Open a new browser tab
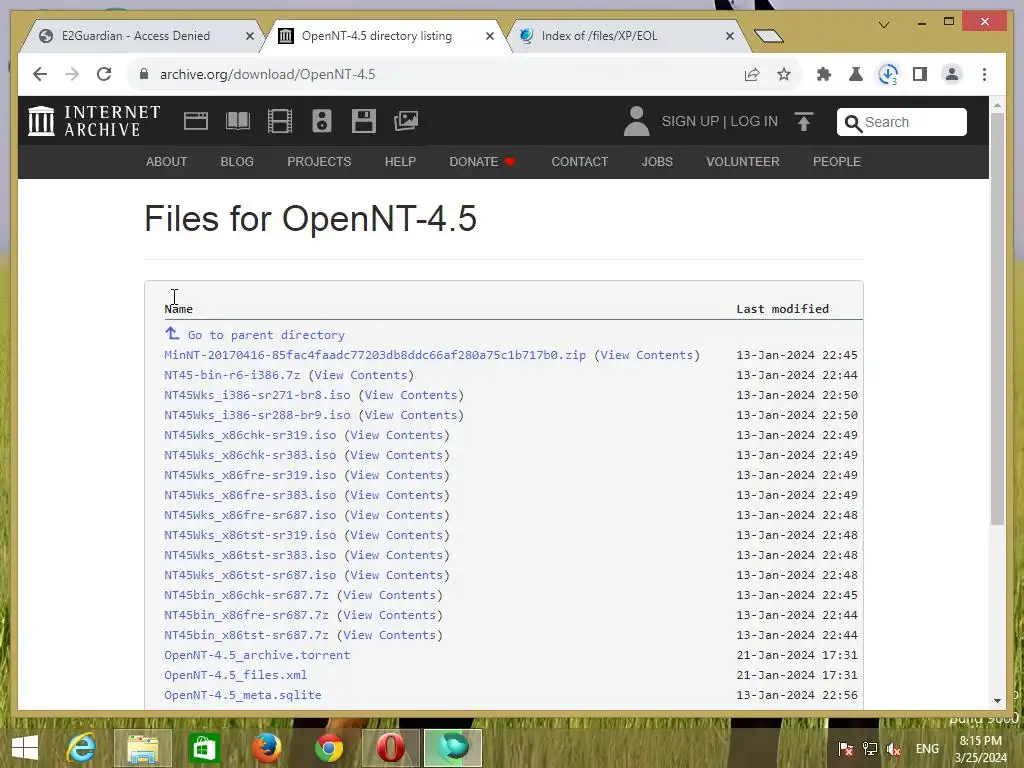This screenshot has height=768, width=1024. click(769, 36)
